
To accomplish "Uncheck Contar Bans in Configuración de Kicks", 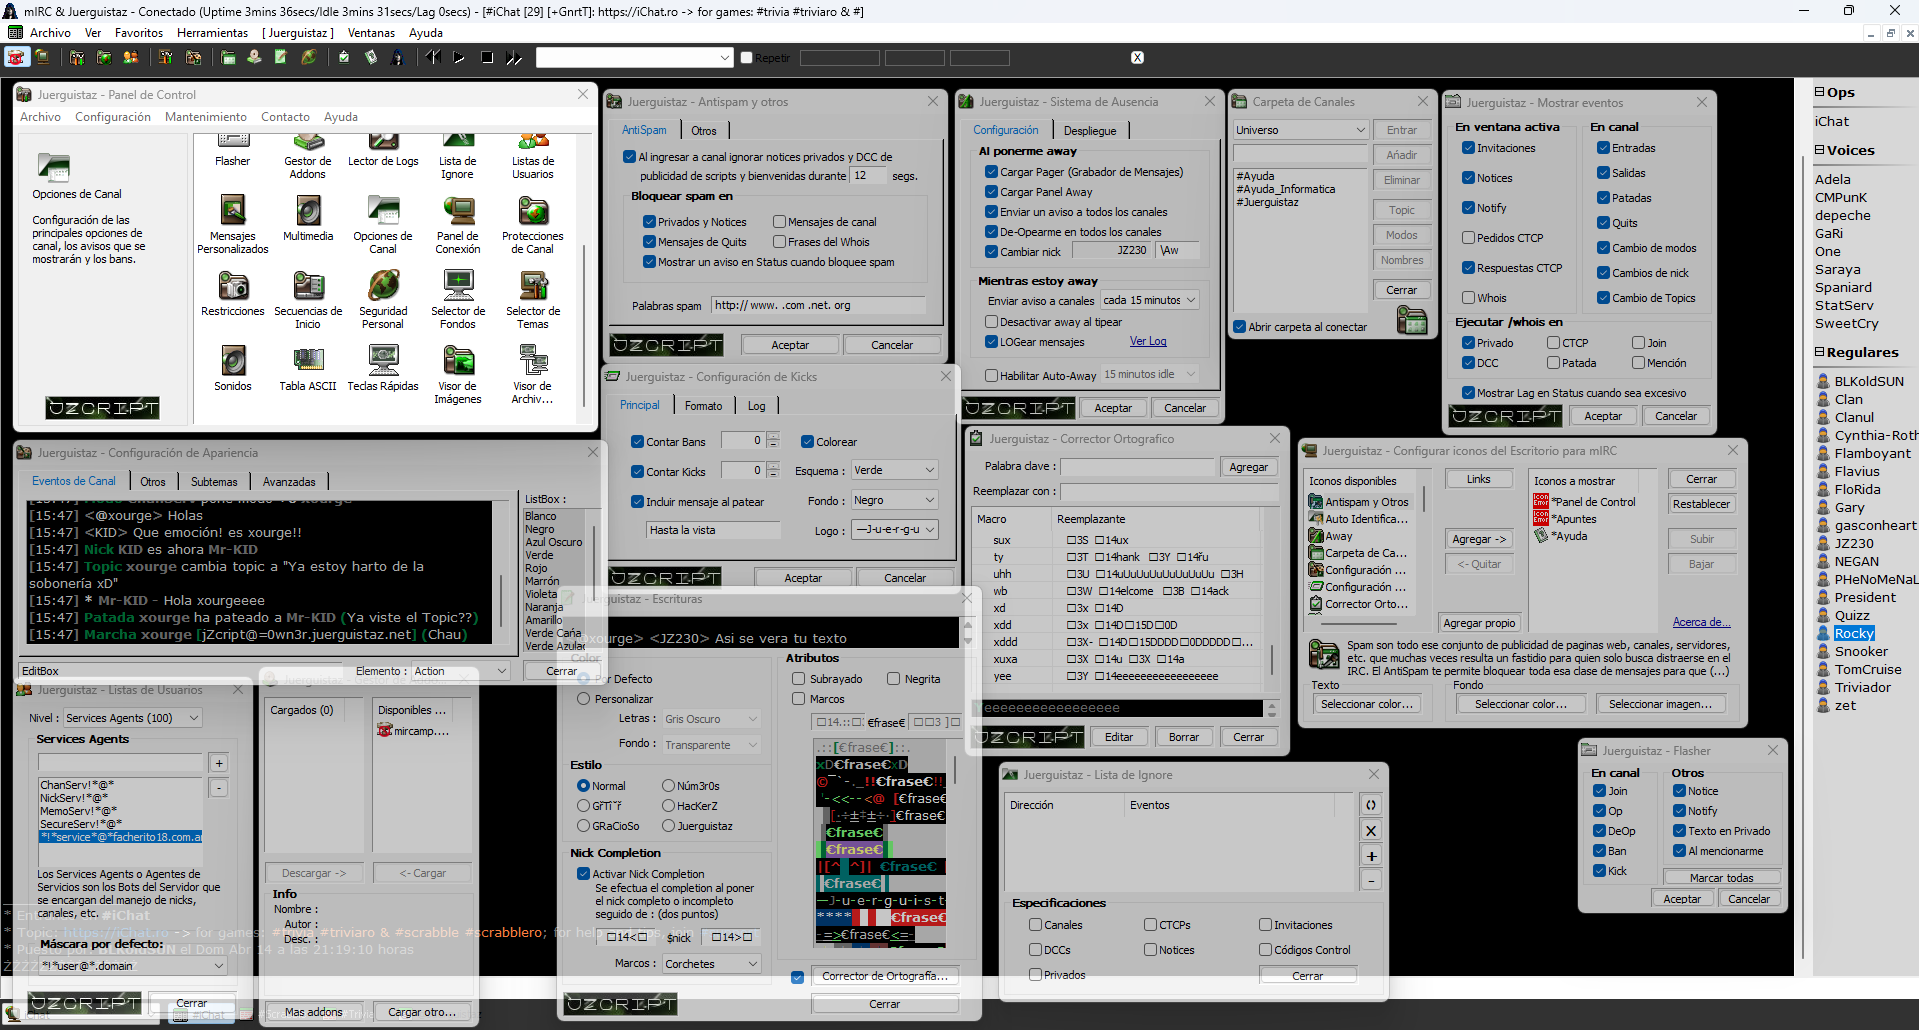I will tap(638, 442).
